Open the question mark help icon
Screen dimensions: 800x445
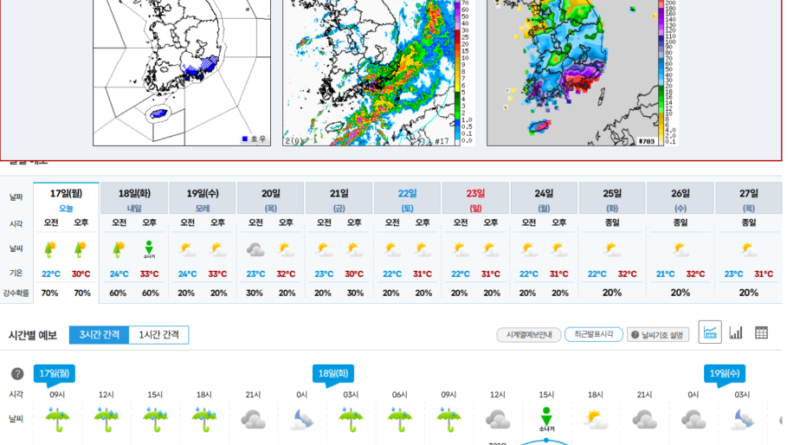(17, 374)
